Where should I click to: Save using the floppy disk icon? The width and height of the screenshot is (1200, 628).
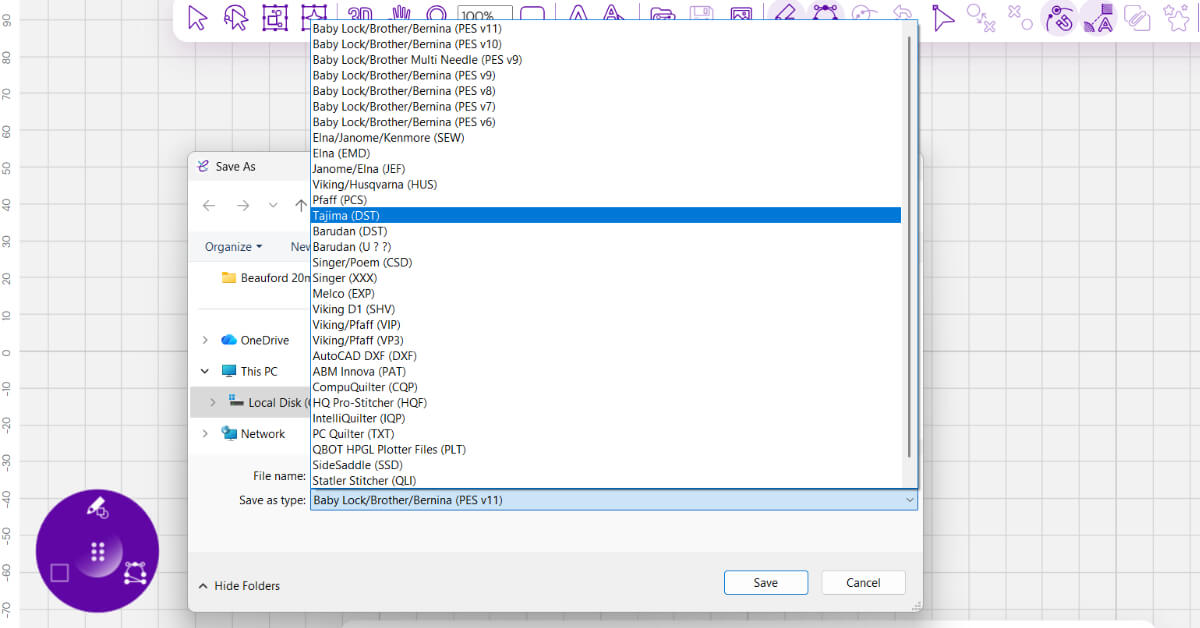701,12
